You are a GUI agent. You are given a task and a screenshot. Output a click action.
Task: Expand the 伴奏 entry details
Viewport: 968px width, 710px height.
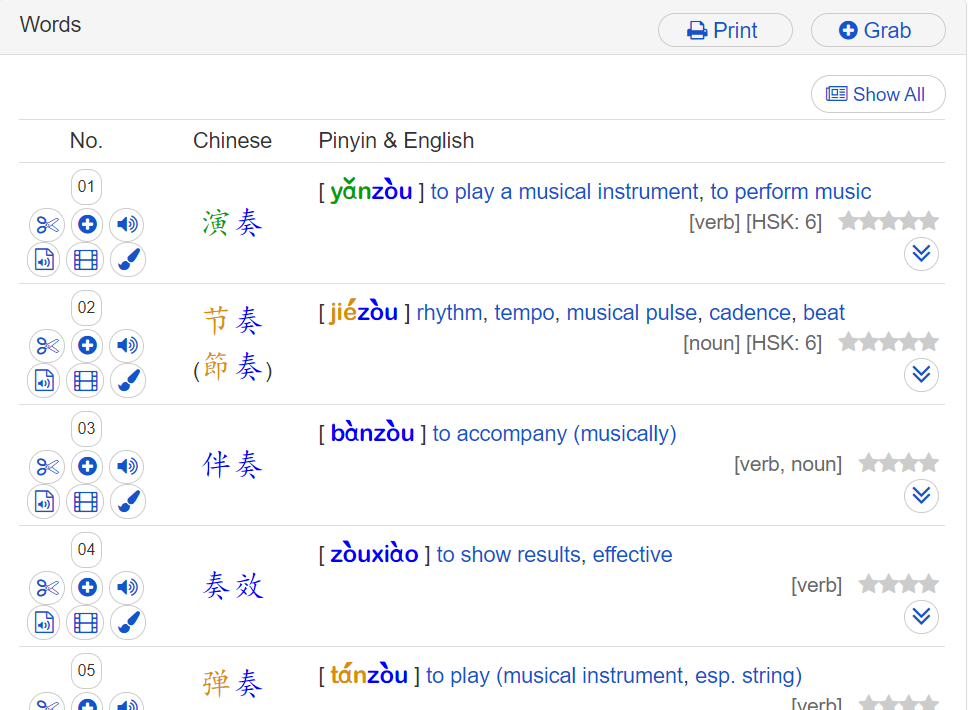click(x=921, y=496)
